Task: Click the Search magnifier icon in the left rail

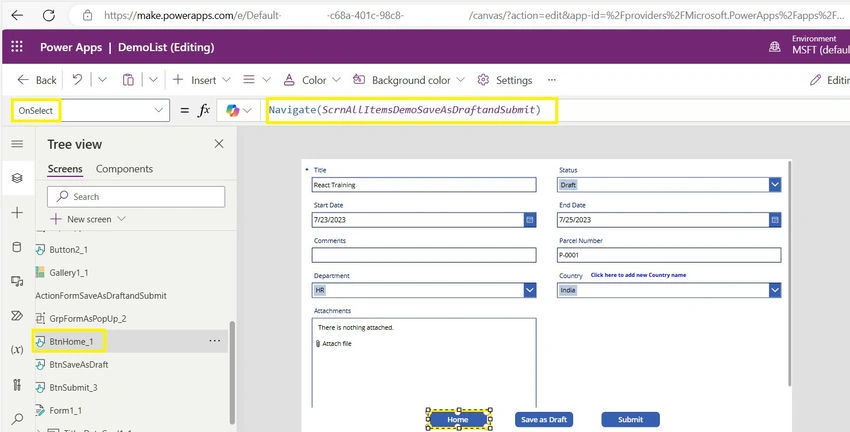Action: (x=17, y=418)
